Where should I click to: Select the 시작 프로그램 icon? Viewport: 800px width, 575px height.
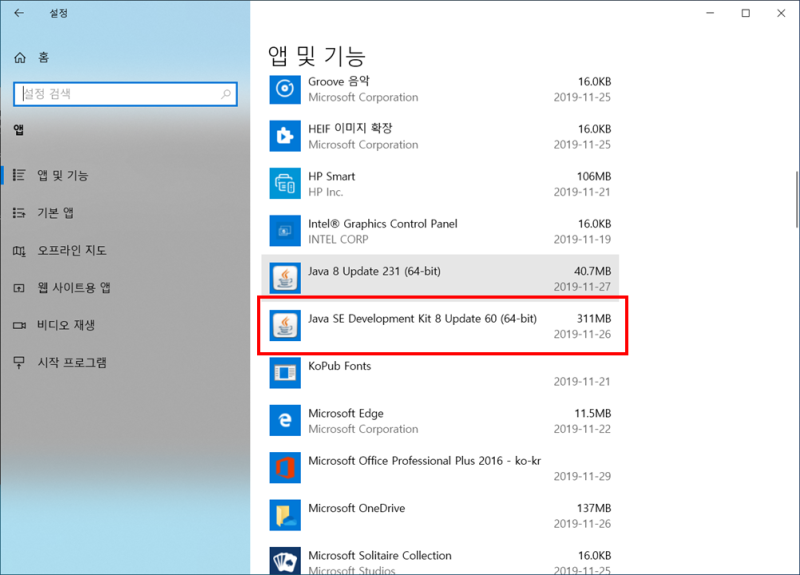coord(19,363)
